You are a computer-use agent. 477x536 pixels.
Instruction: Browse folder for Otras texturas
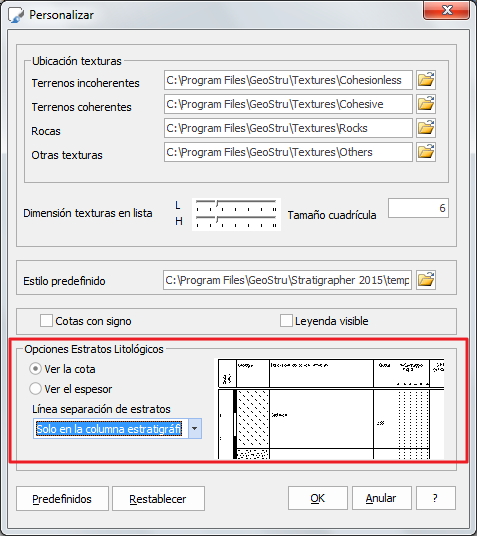pyautogui.click(x=426, y=152)
